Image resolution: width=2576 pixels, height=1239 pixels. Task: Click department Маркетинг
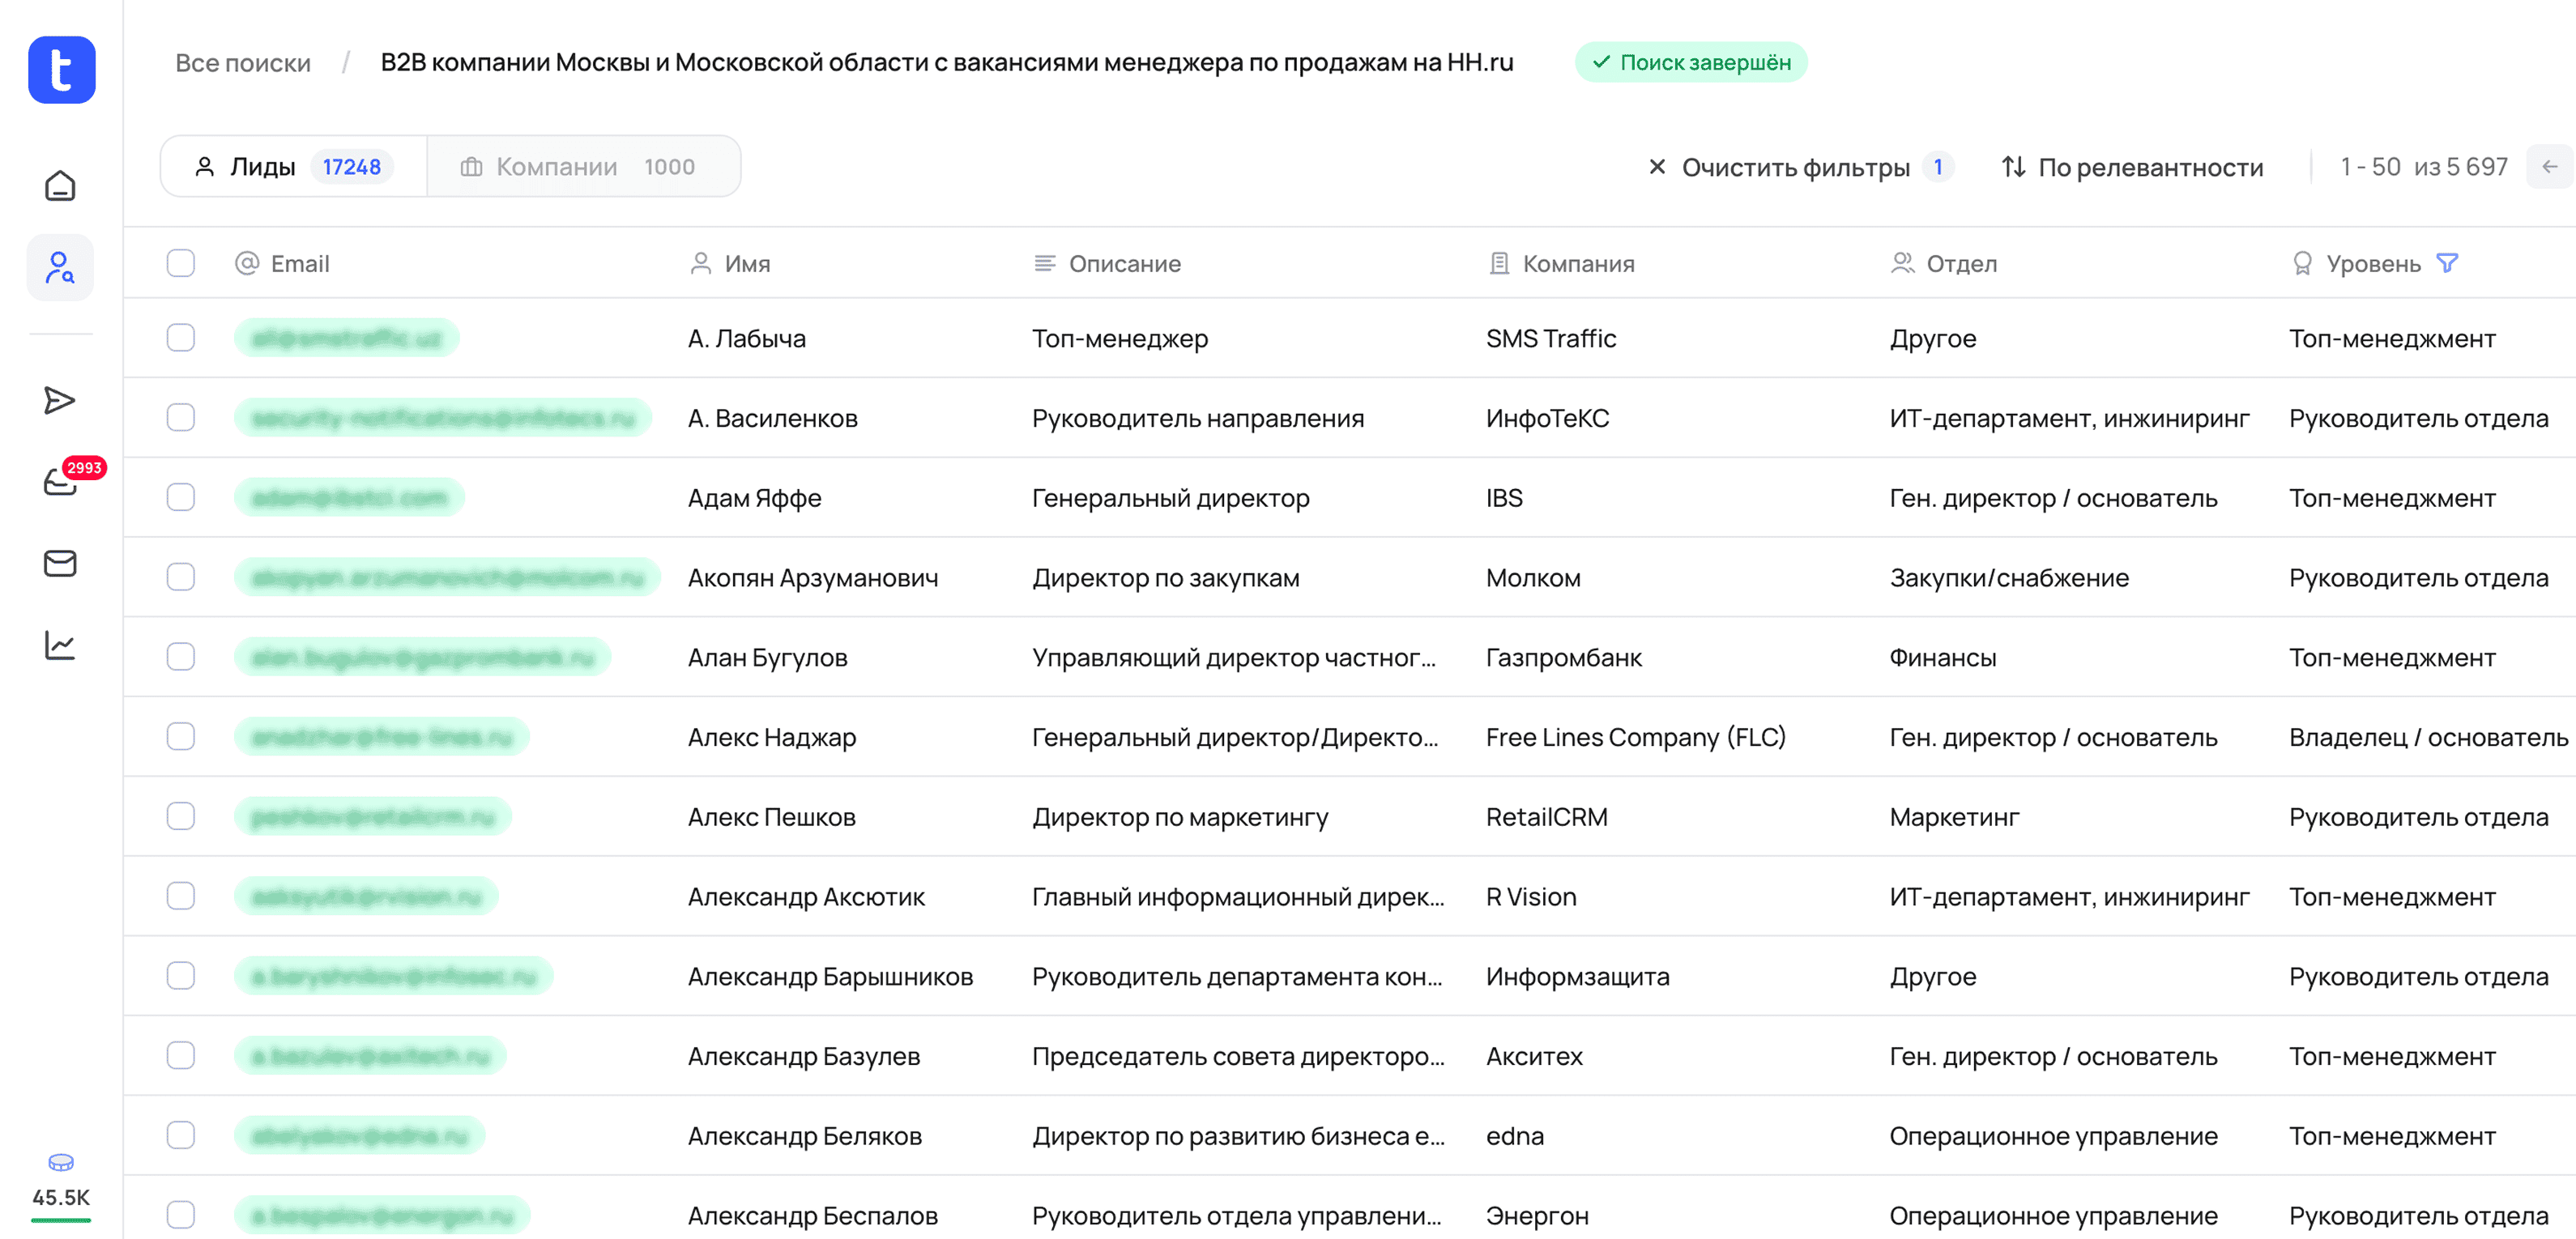[x=1954, y=816]
